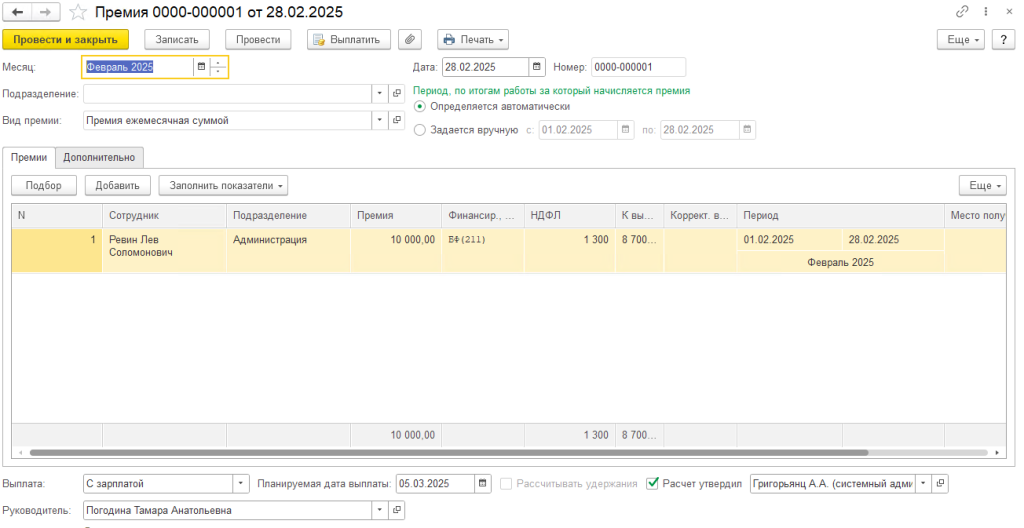Toggle Рассчитывать удержания checkbox

tap(506, 484)
